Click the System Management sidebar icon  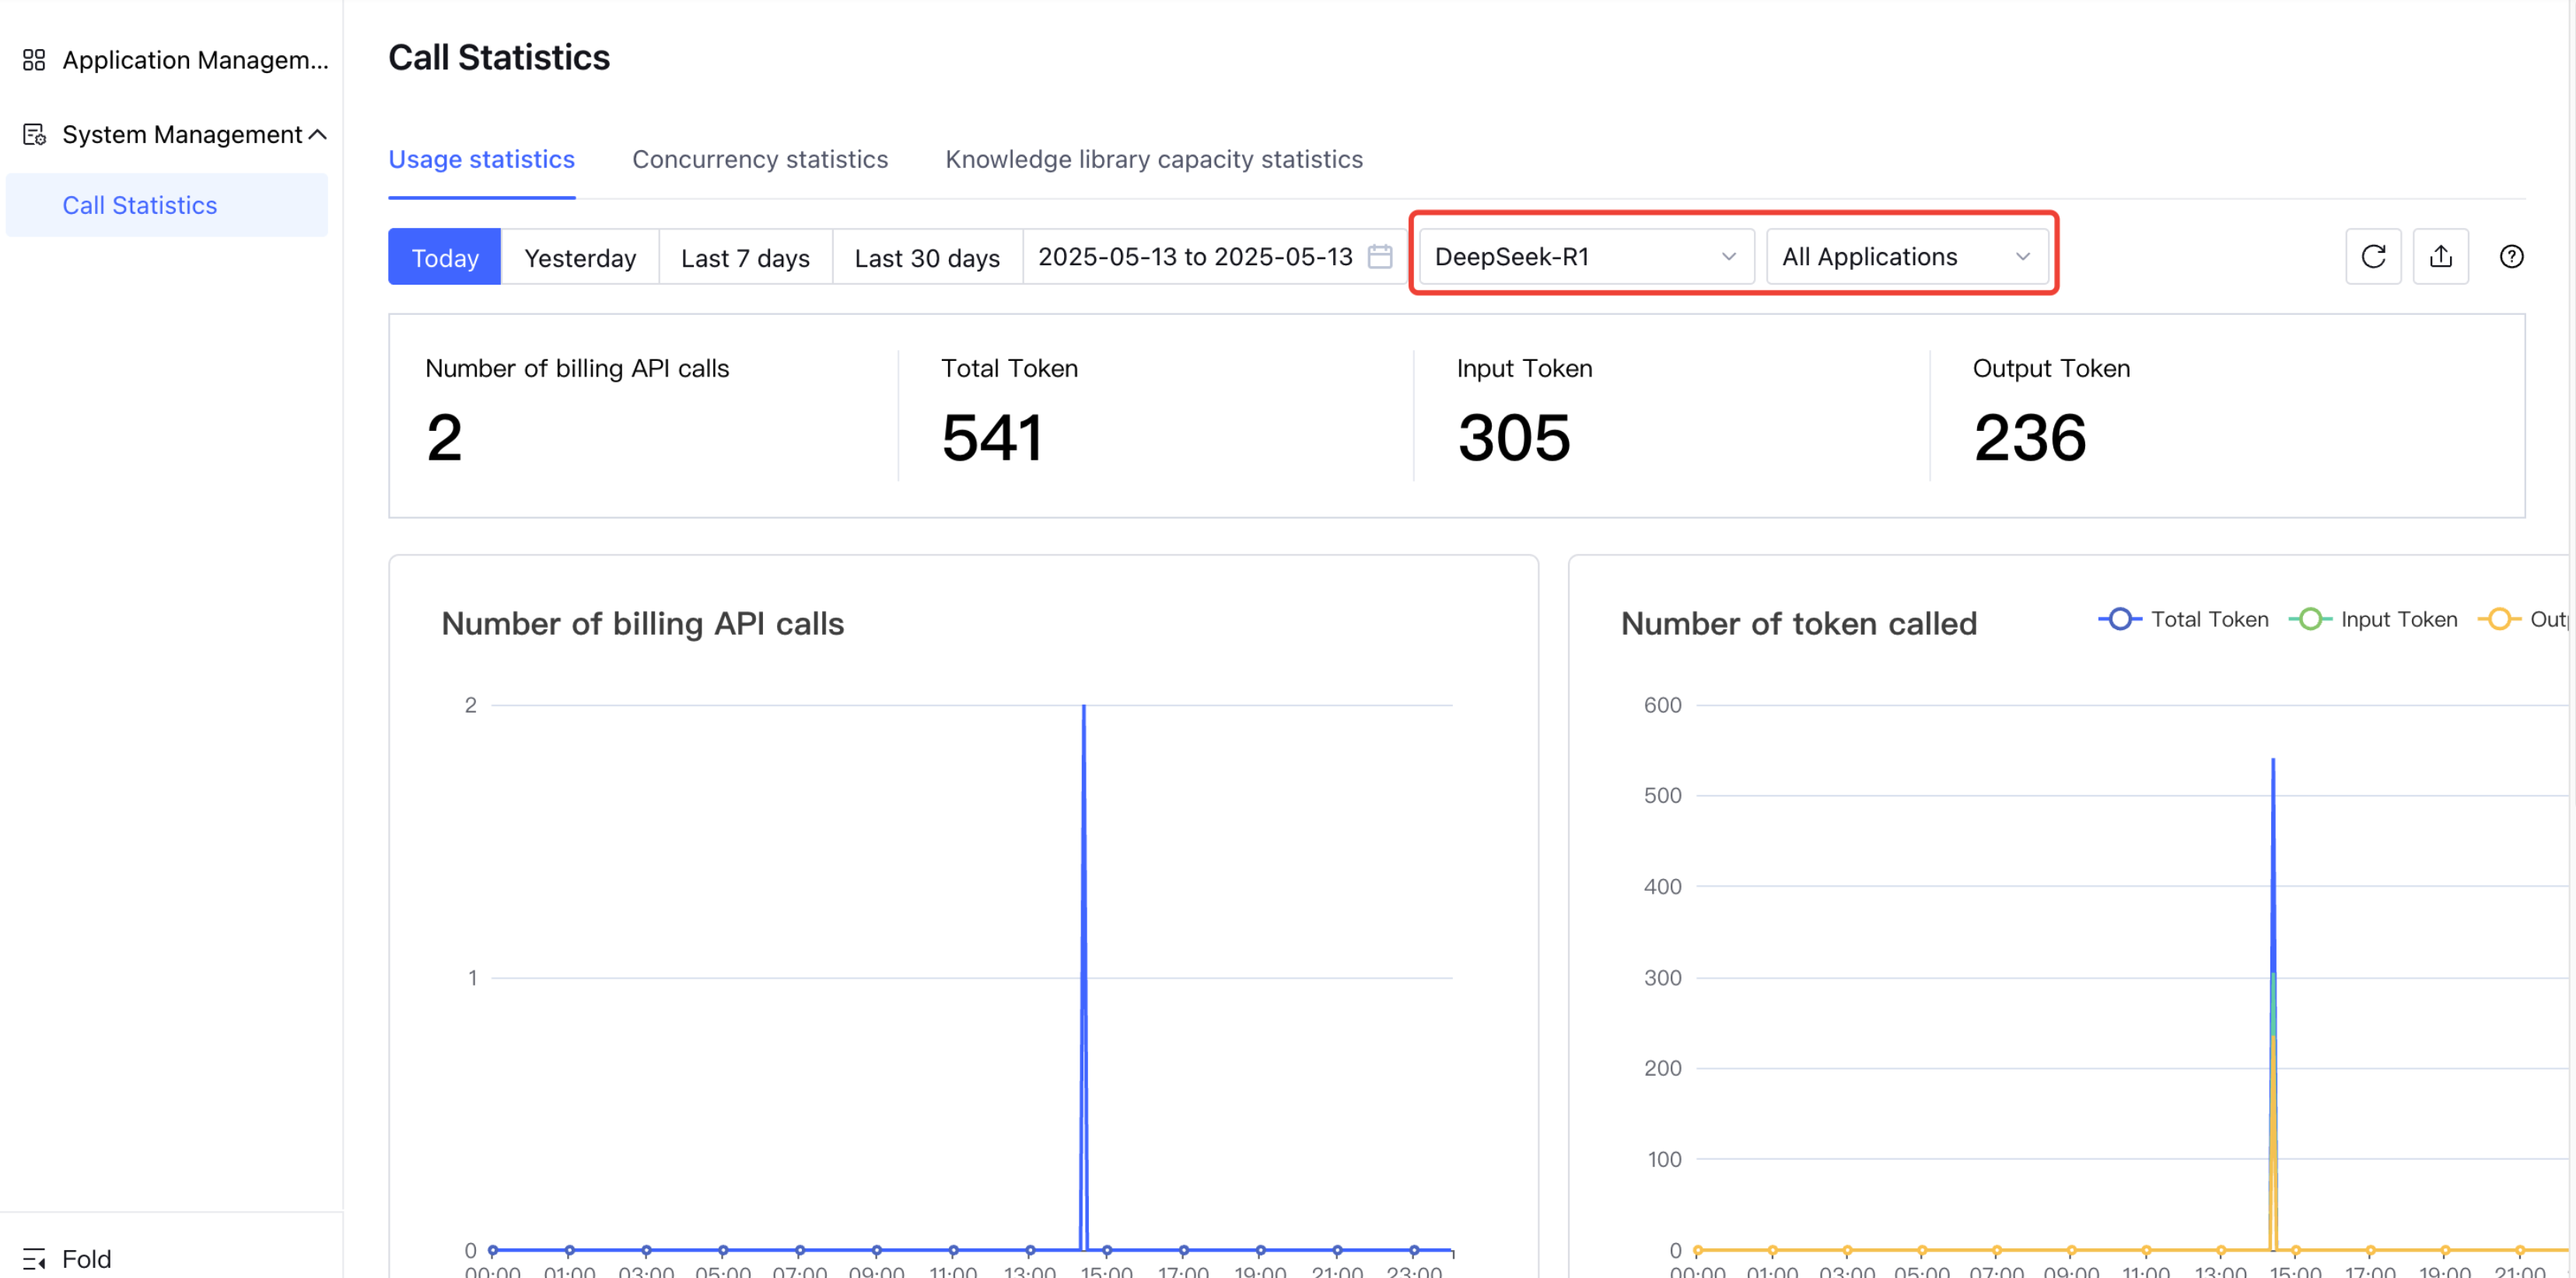(x=34, y=134)
